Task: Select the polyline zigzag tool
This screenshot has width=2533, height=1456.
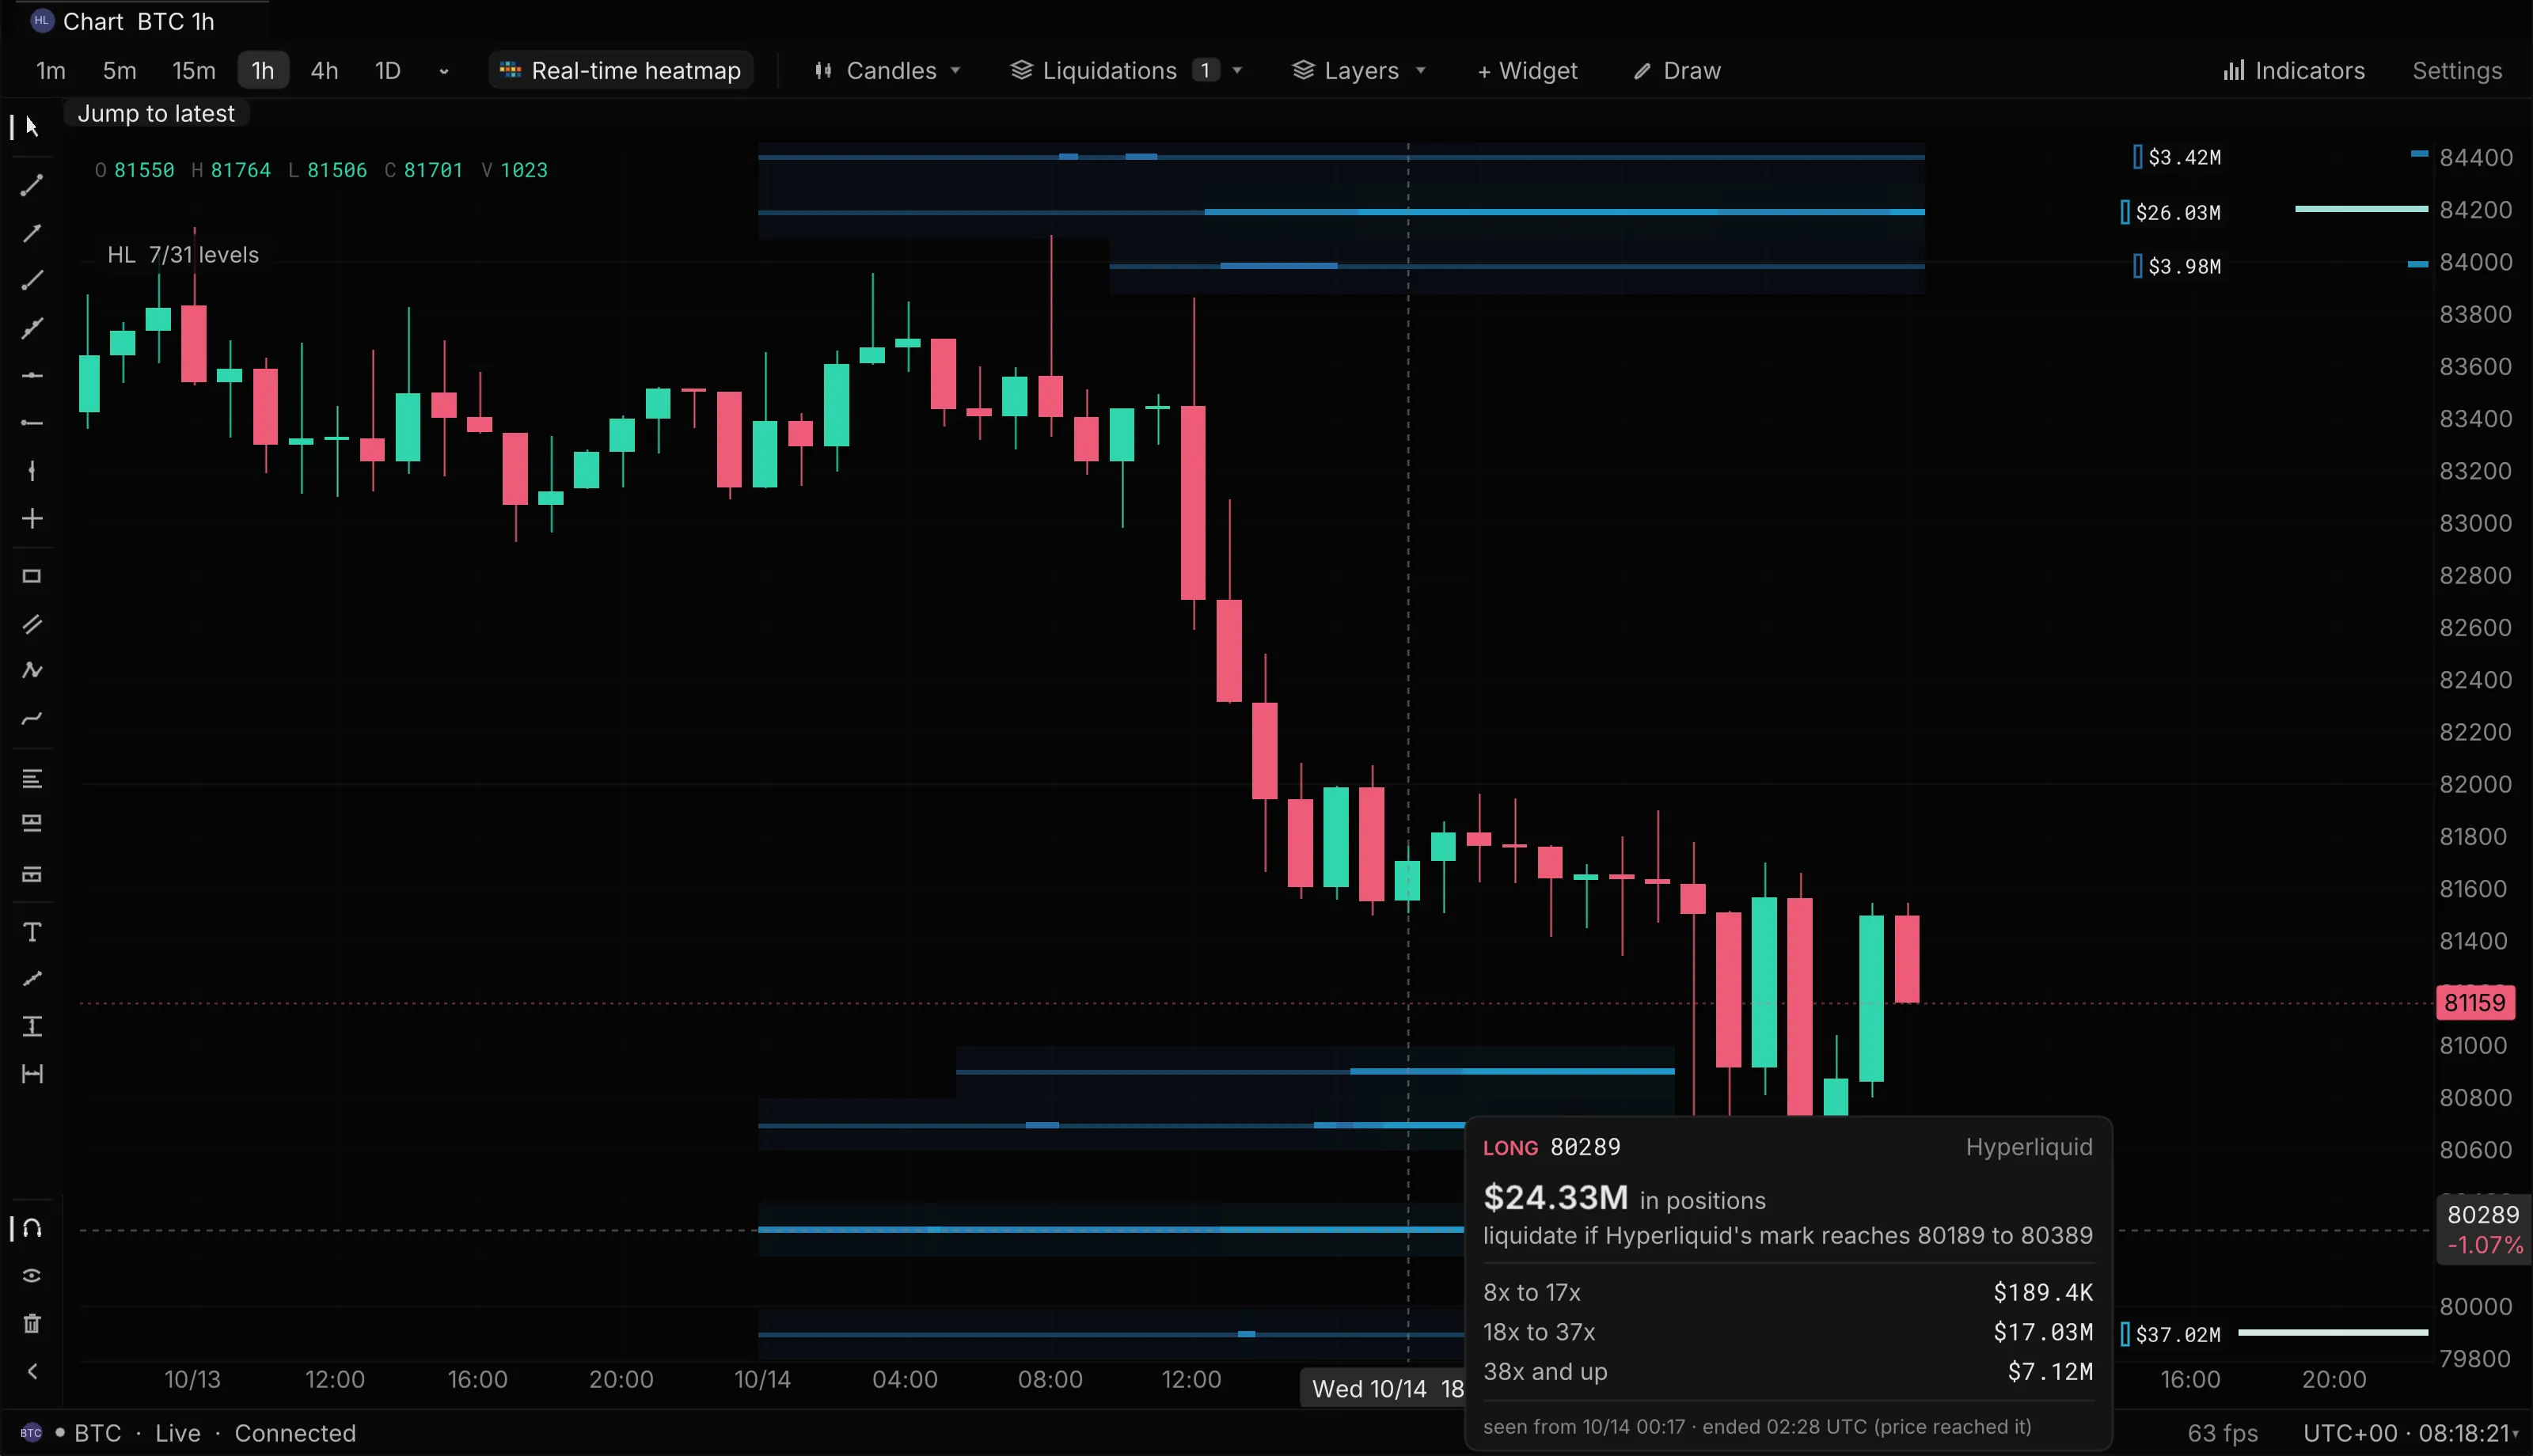Action: tap(32, 671)
